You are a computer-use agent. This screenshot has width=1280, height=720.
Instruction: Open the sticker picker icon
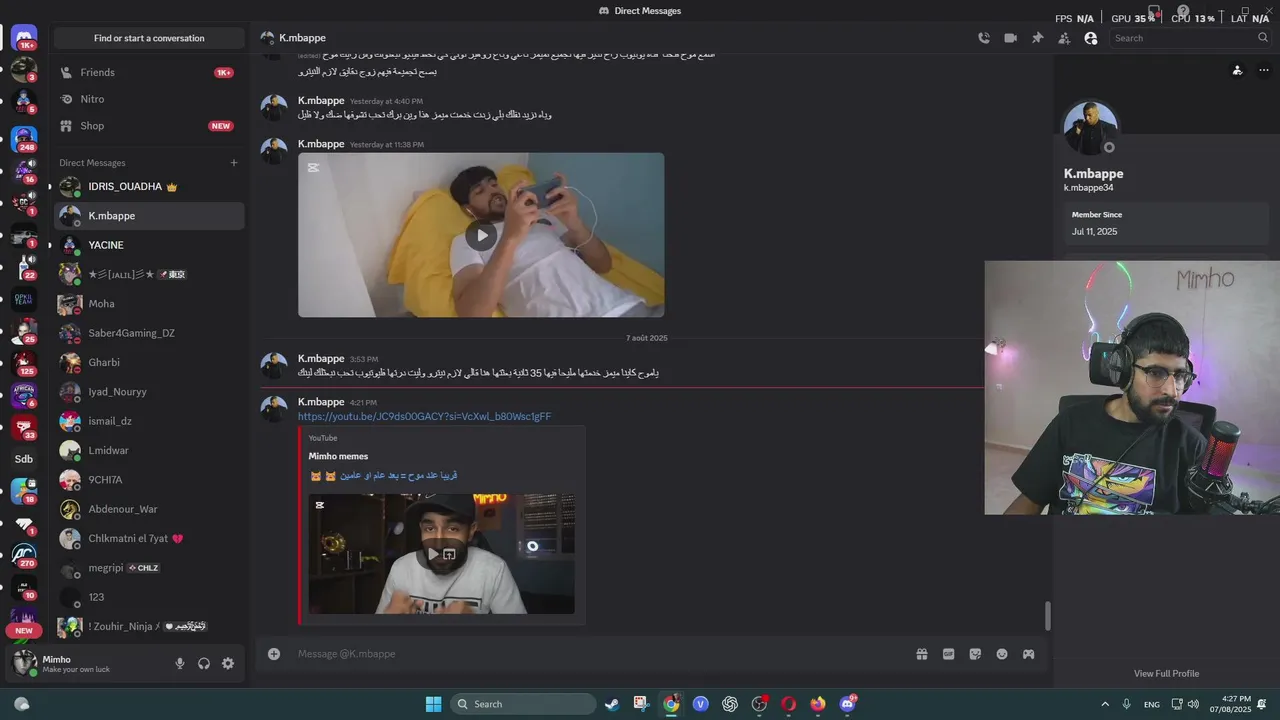975,654
